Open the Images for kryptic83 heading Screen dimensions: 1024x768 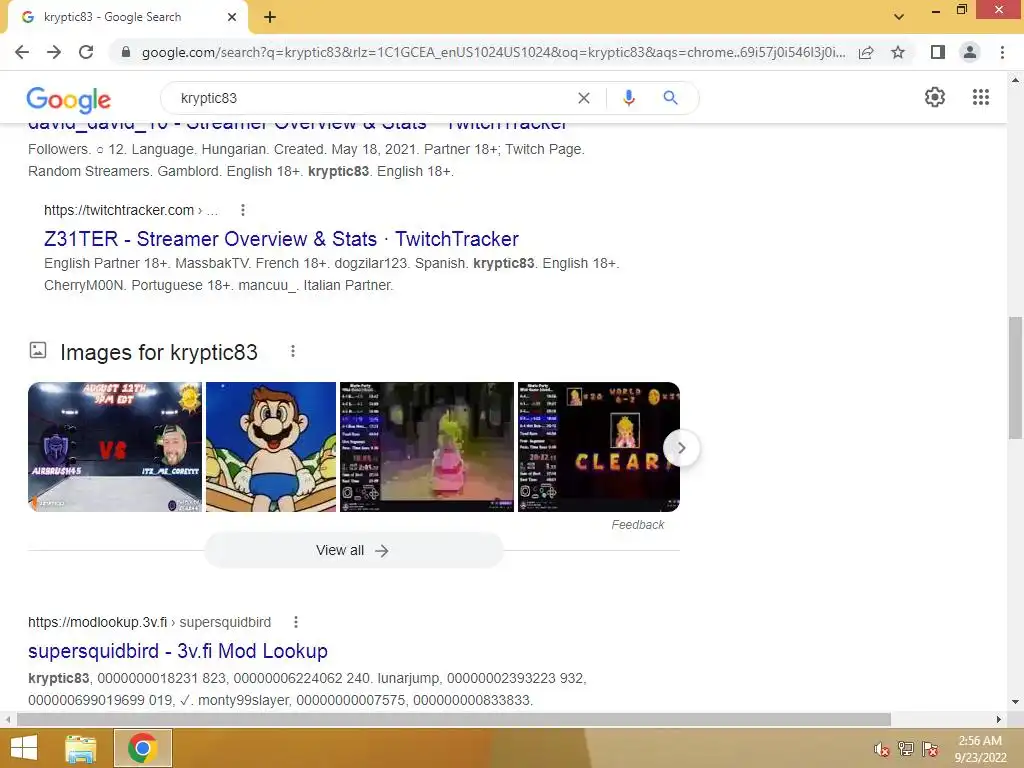coord(159,353)
